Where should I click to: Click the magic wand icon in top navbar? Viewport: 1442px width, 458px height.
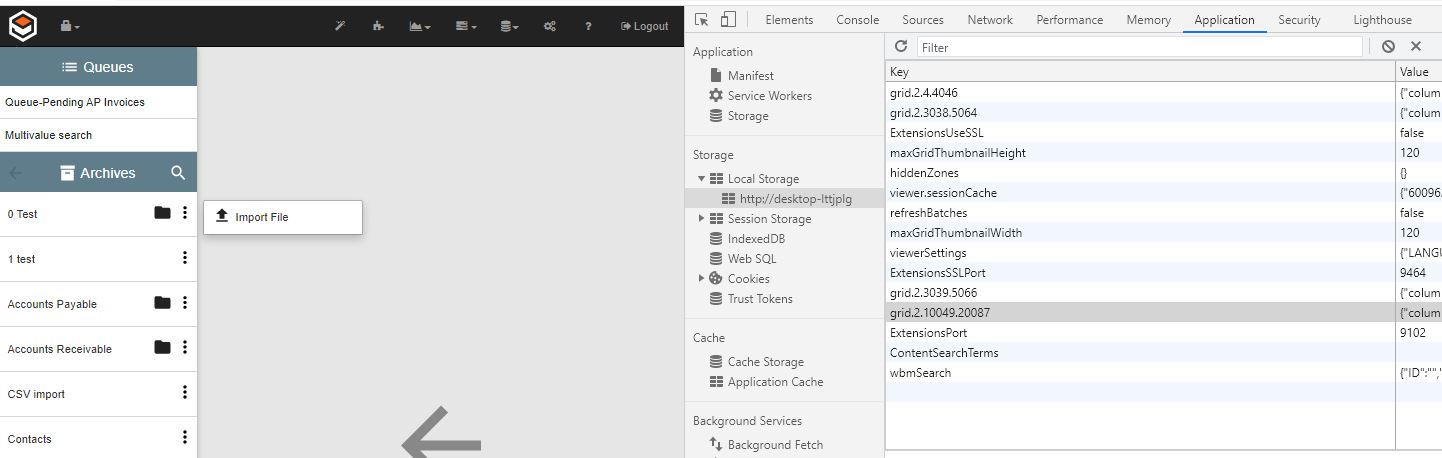(x=340, y=26)
